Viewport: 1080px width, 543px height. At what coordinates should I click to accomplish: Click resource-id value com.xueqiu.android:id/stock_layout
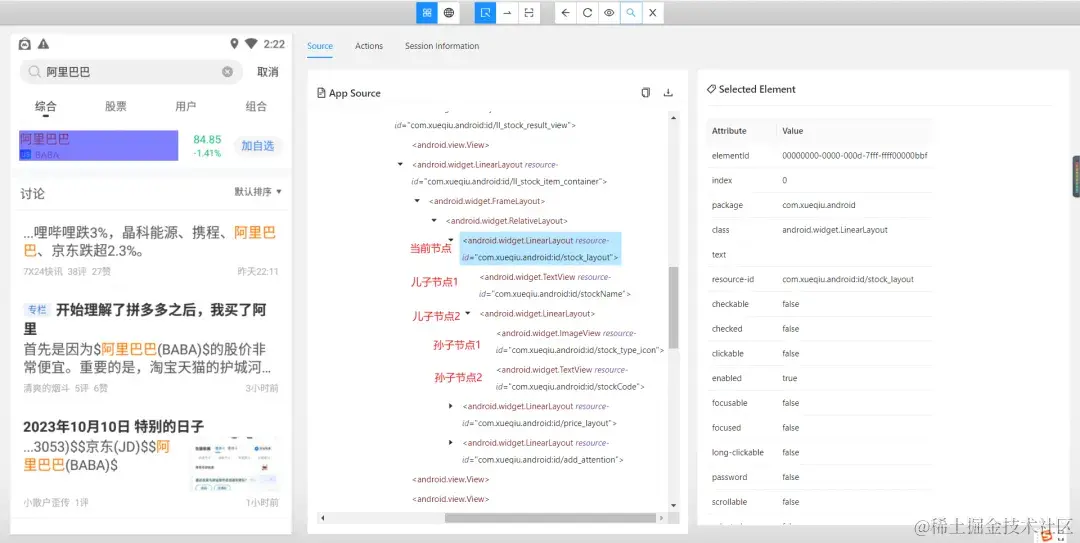click(x=848, y=279)
